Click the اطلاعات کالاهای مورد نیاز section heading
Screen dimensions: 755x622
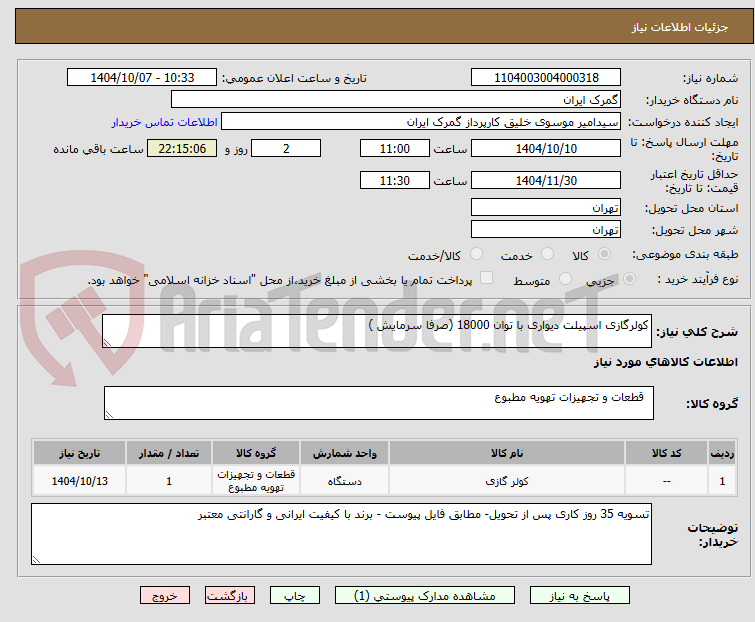click(x=665, y=362)
